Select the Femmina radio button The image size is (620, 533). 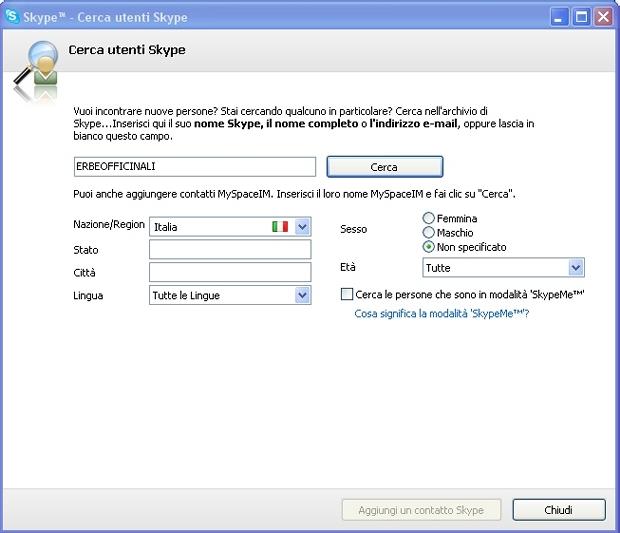click(428, 218)
